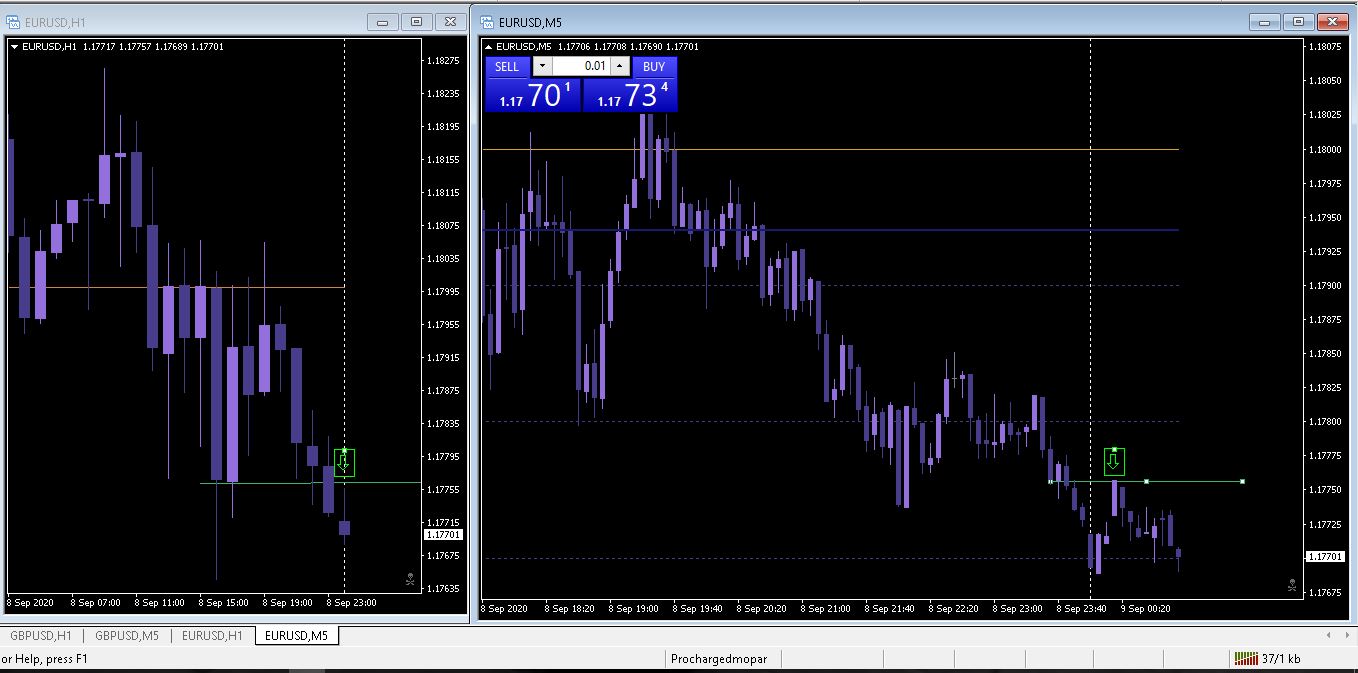Click the buy price tile showing 1.17 73

click(630, 96)
